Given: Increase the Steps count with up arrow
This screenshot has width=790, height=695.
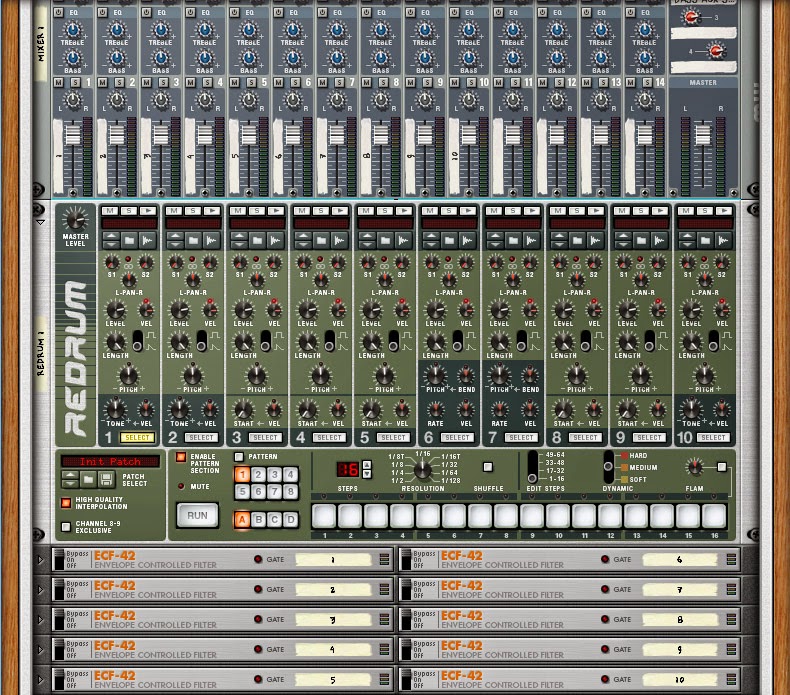Looking at the screenshot, I should tap(367, 465).
